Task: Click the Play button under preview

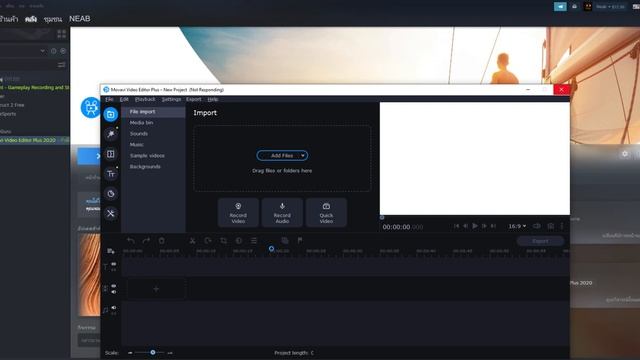Action: 475,226
